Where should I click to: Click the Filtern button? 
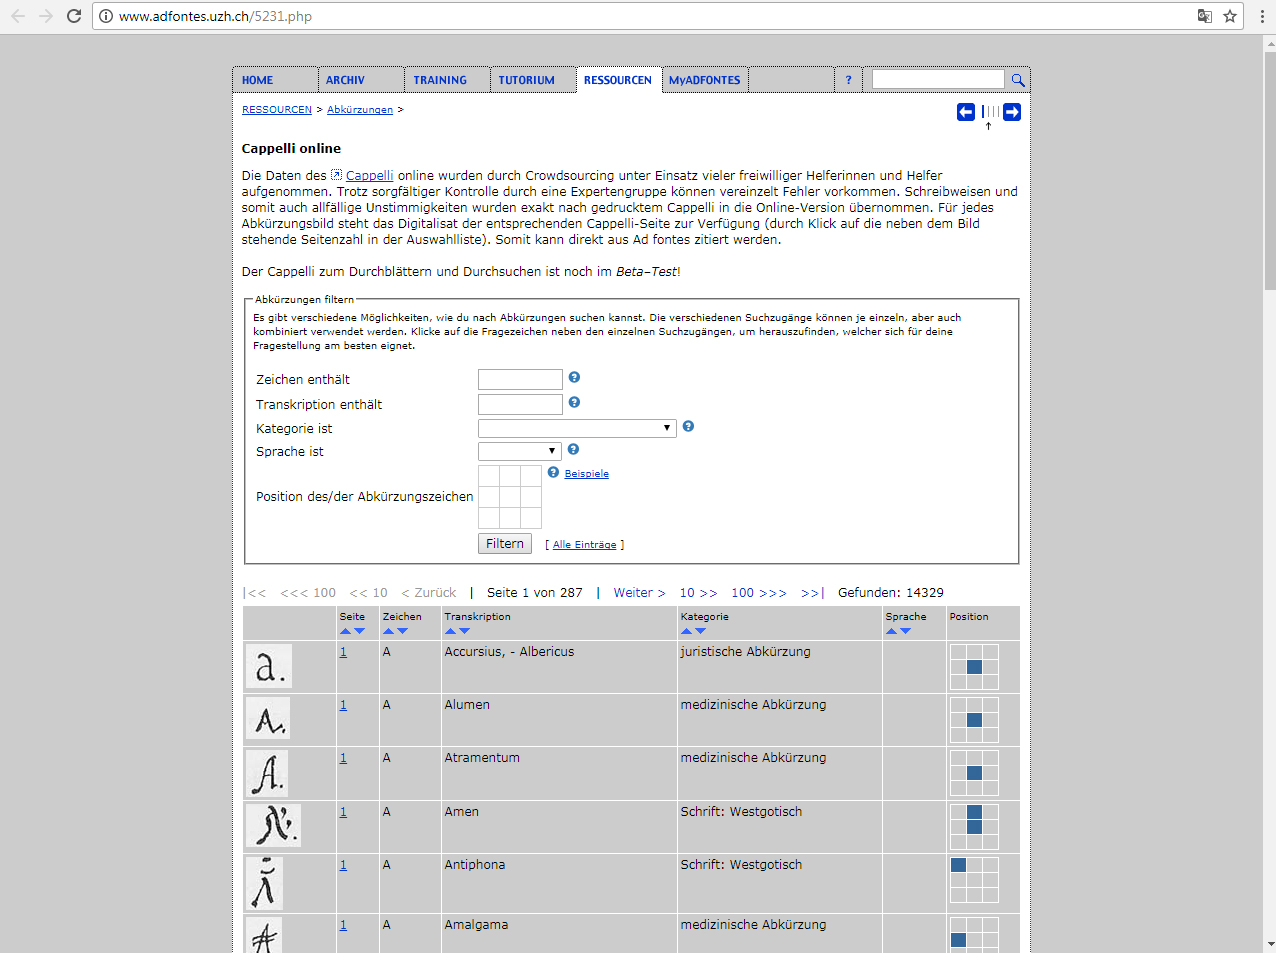pos(505,543)
